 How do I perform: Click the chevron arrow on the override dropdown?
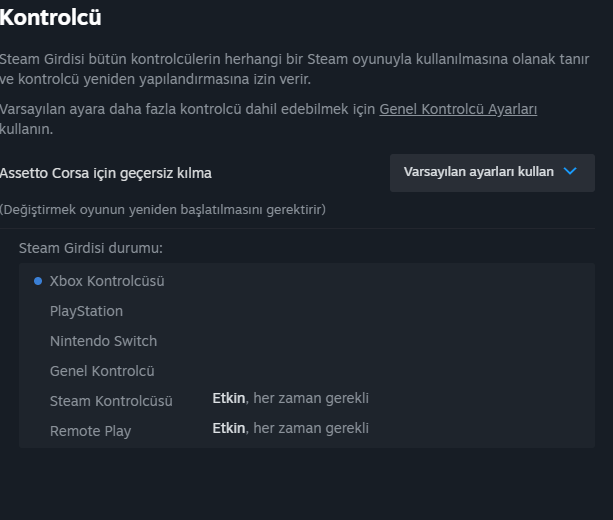coord(570,171)
